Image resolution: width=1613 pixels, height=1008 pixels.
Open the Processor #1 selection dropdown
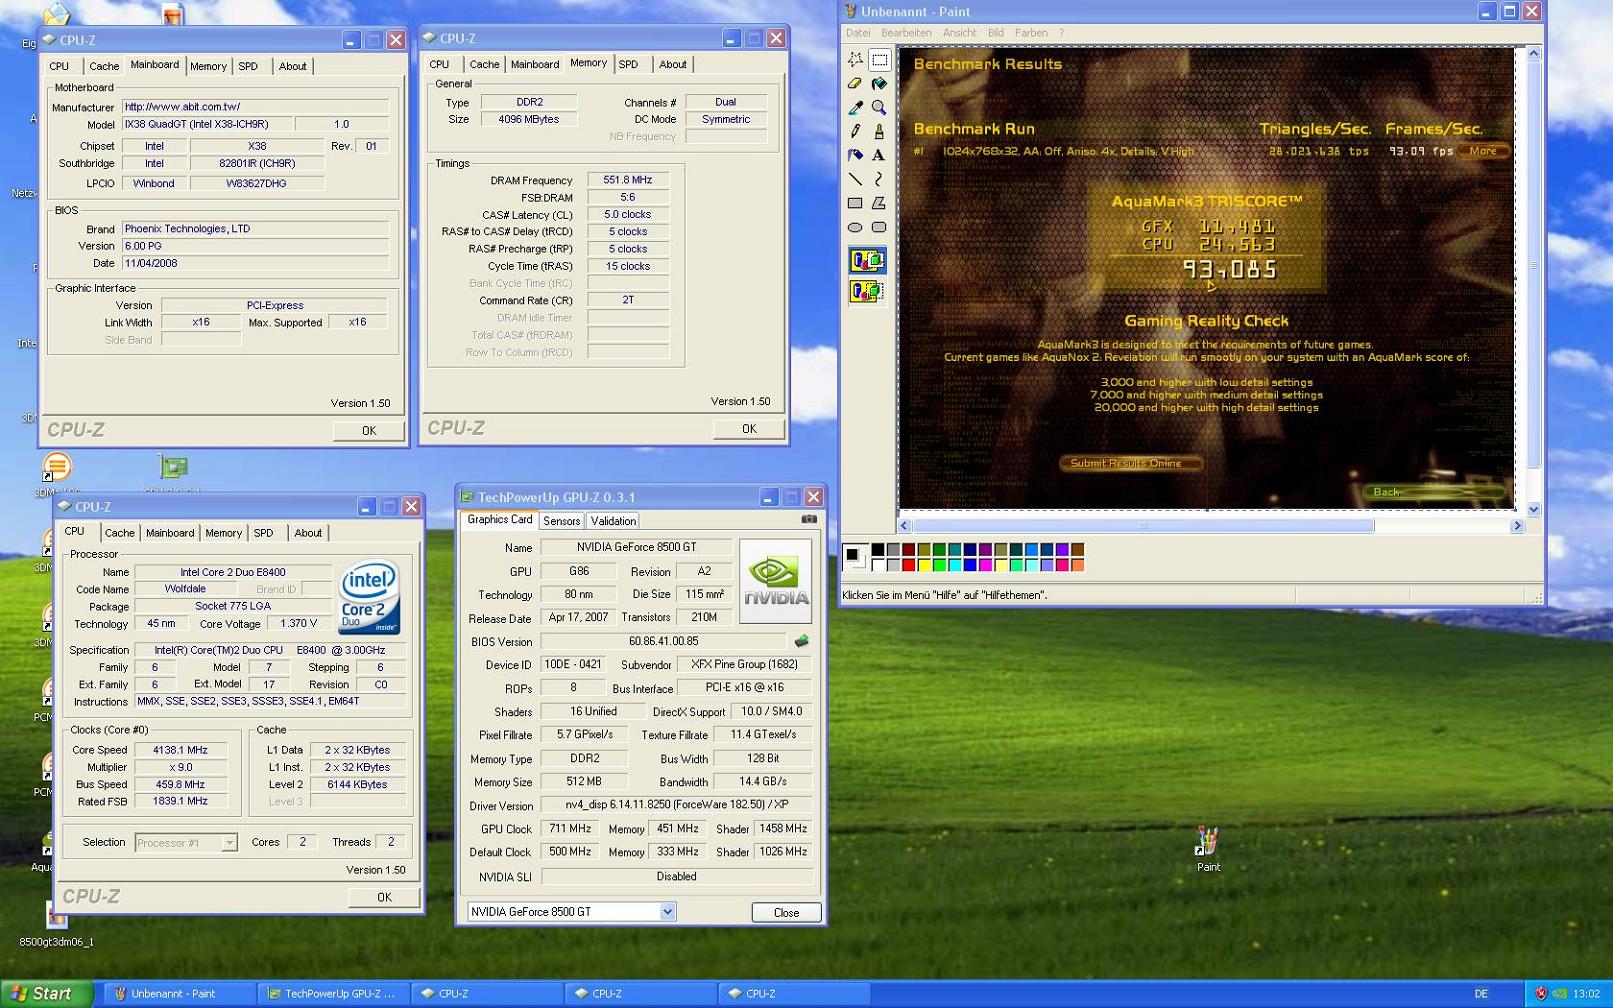click(x=229, y=843)
